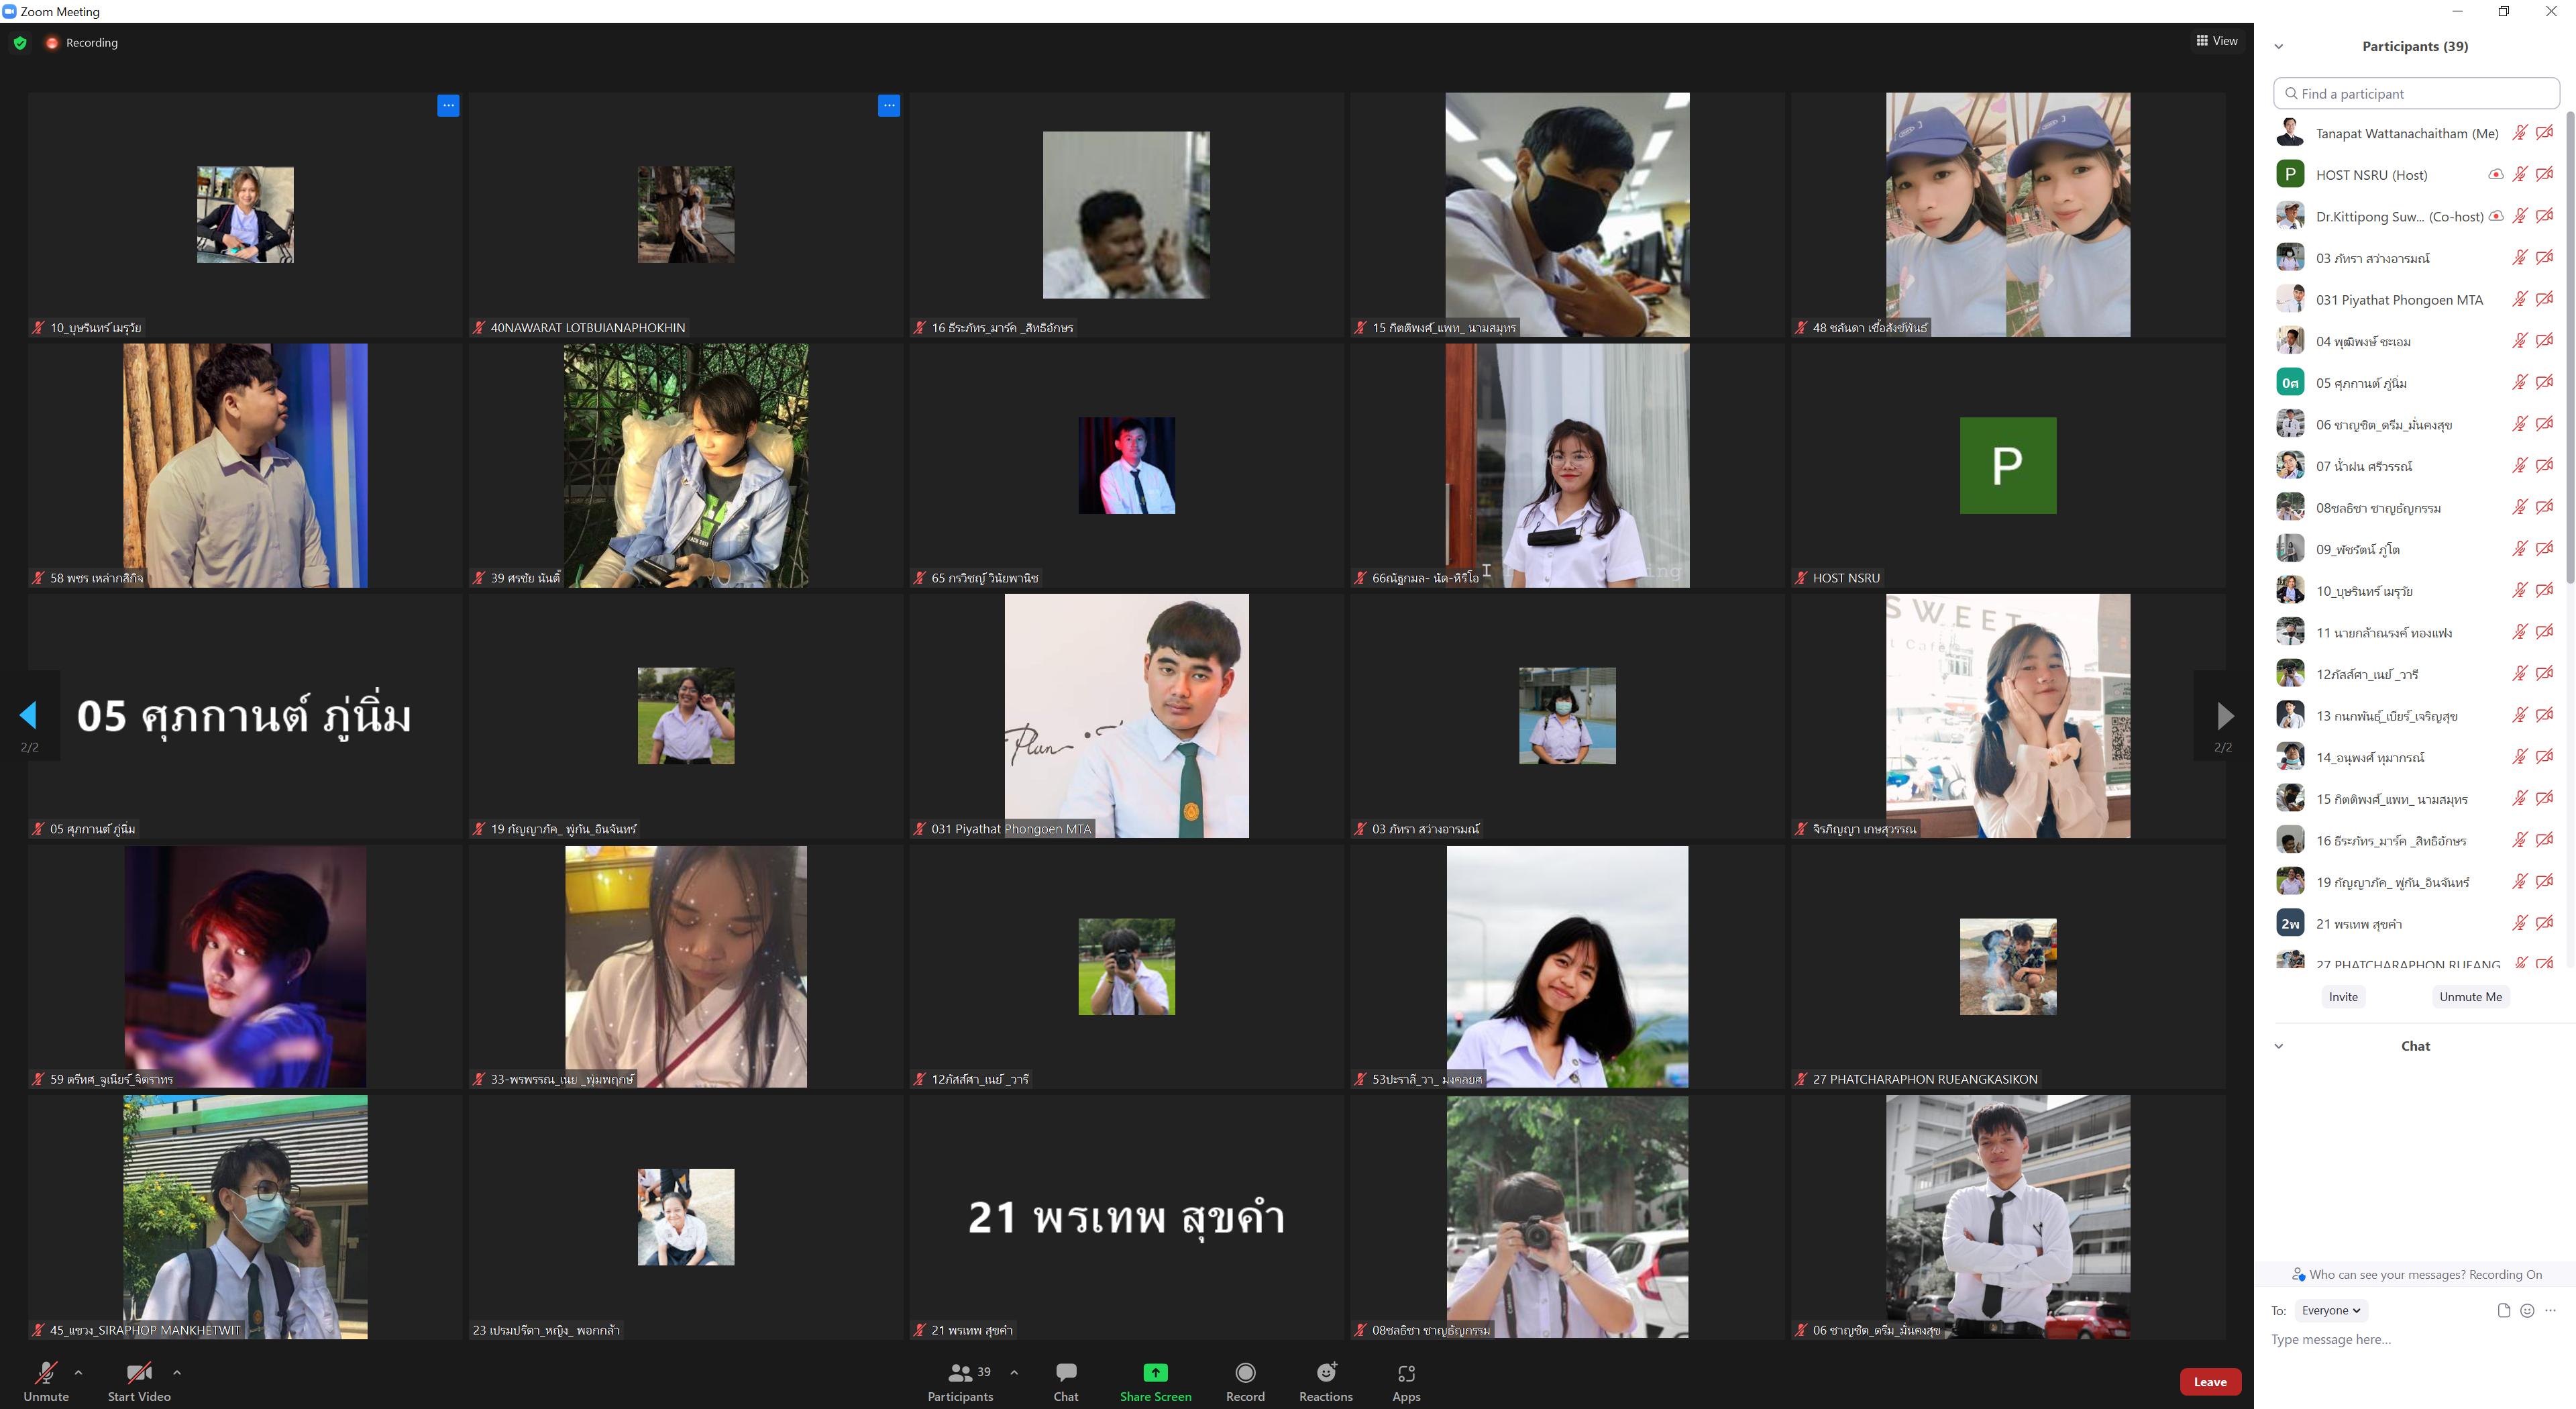This screenshot has height=1409, width=2576.
Task: Click the Unmute Me button
Action: click(x=2470, y=996)
